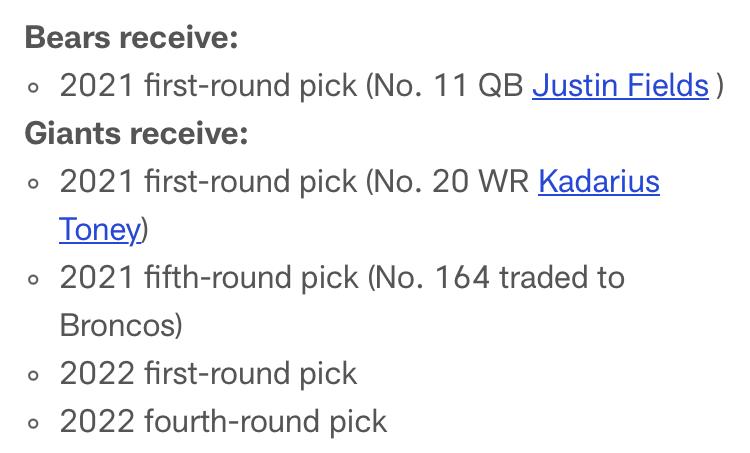Image resolution: width=750 pixels, height=453 pixels.
Task: Open the Justin Fields link
Action: [620, 86]
